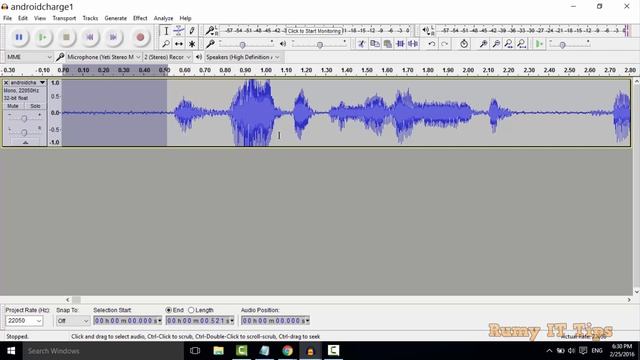Click the horizontal scrollbar thumb

coord(76,300)
